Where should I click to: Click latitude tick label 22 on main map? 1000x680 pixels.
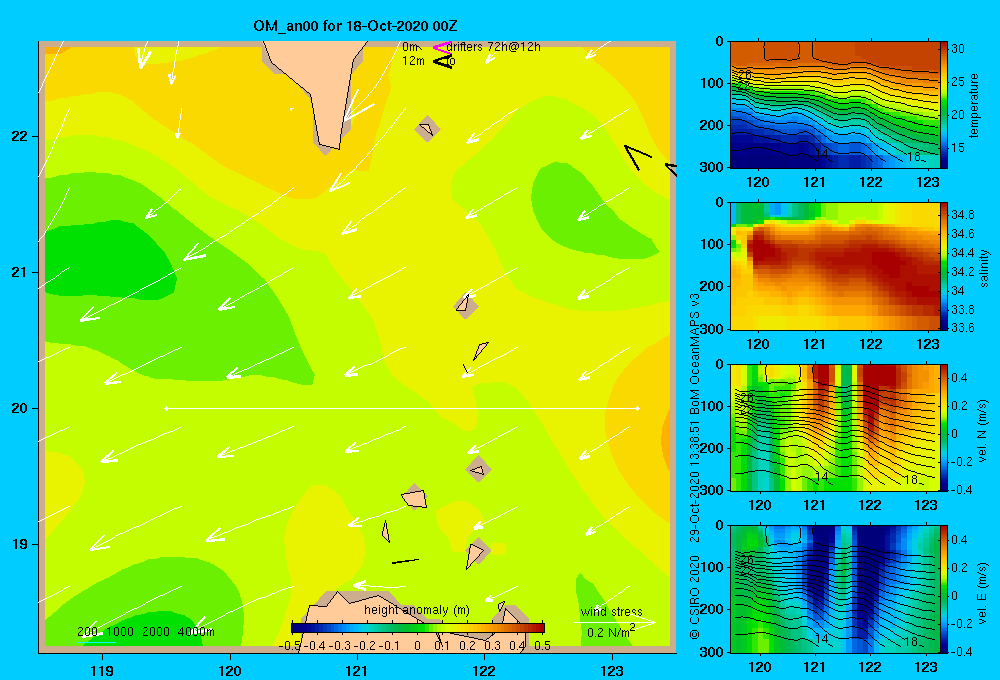(20, 137)
